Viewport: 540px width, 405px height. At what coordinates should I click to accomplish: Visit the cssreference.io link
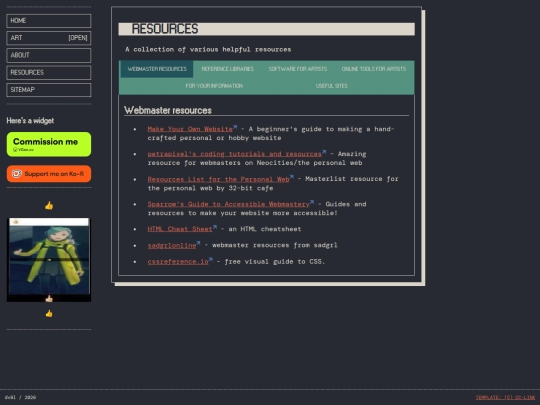[178, 262]
